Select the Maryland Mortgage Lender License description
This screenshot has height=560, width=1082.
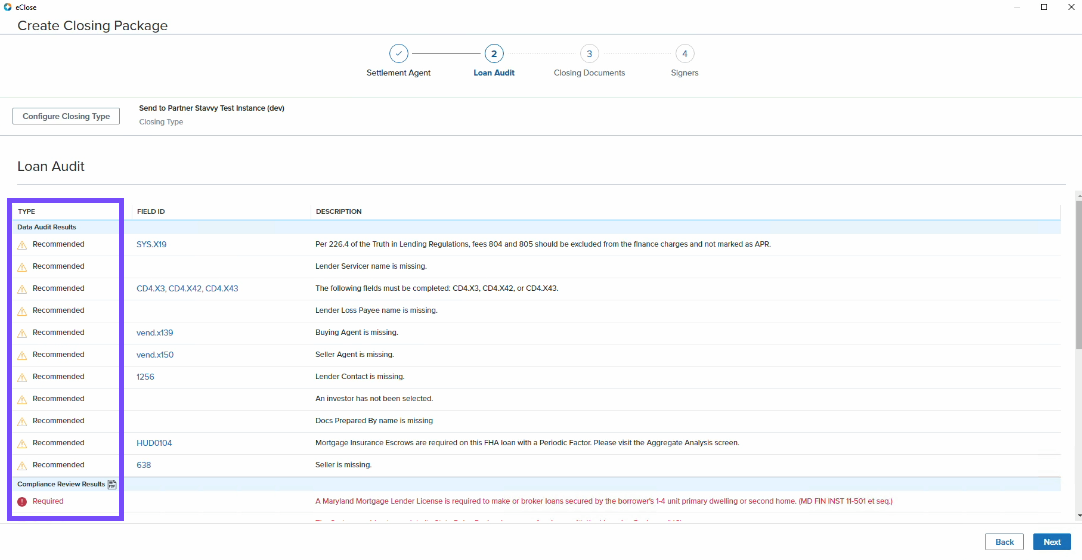pyautogui.click(x=604, y=501)
